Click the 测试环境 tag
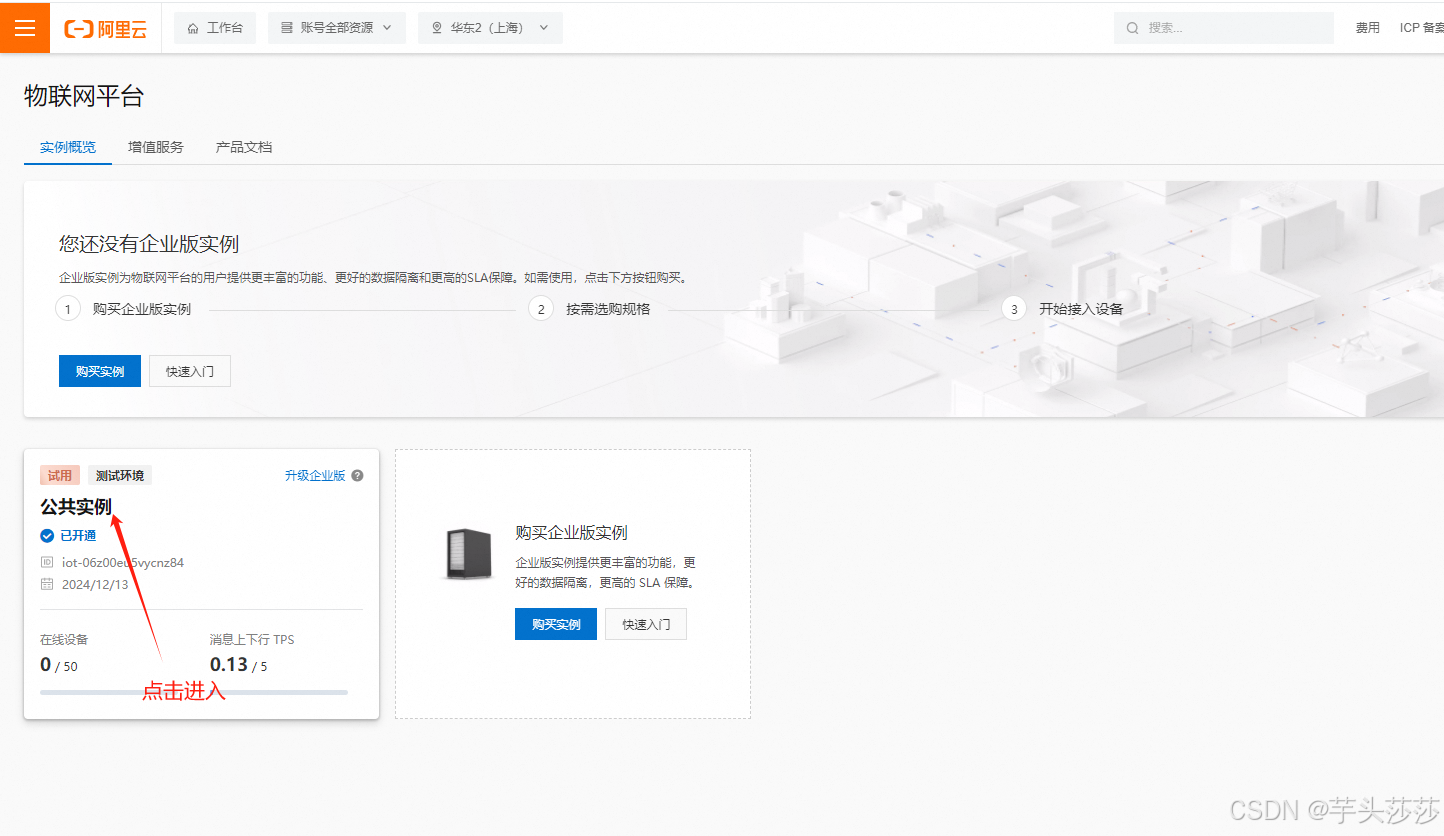 point(120,475)
